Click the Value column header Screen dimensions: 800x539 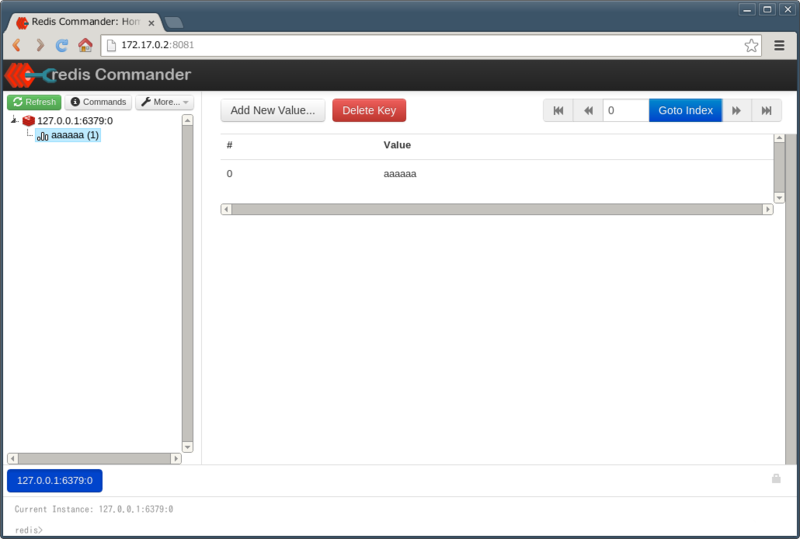click(x=397, y=145)
